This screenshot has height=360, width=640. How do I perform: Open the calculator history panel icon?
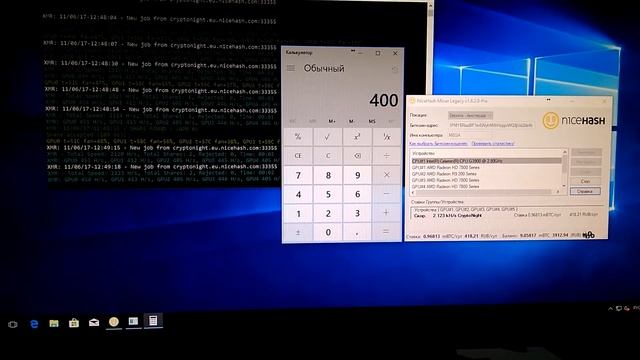395,70
